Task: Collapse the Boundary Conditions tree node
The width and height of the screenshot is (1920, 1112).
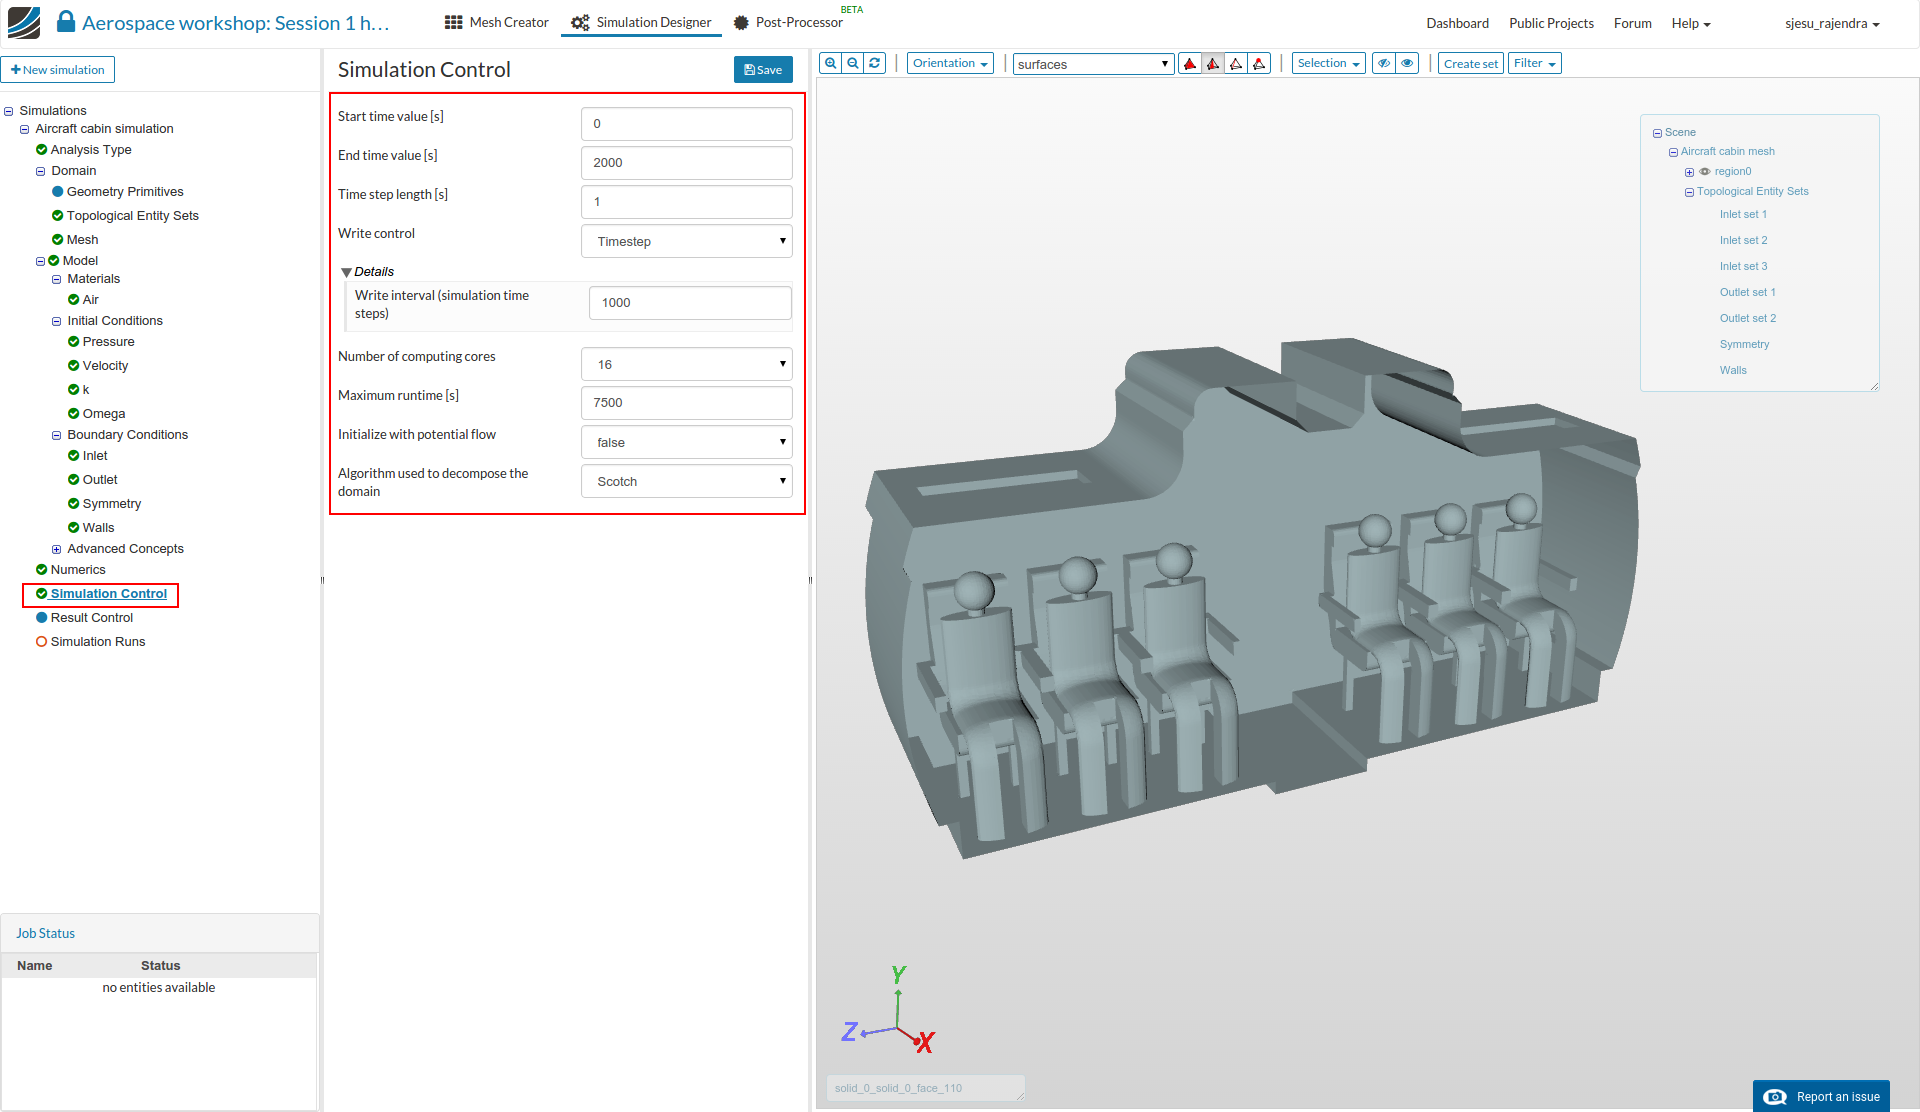Action: [56, 436]
